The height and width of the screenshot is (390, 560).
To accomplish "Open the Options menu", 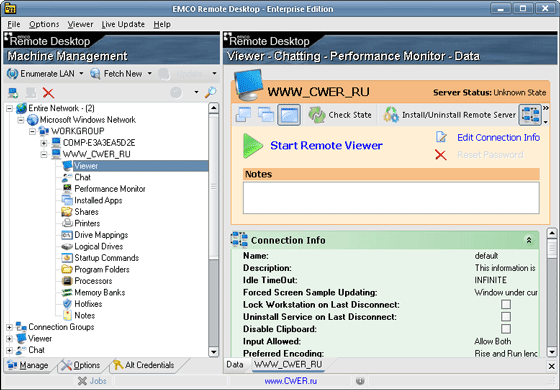I will pos(44,24).
